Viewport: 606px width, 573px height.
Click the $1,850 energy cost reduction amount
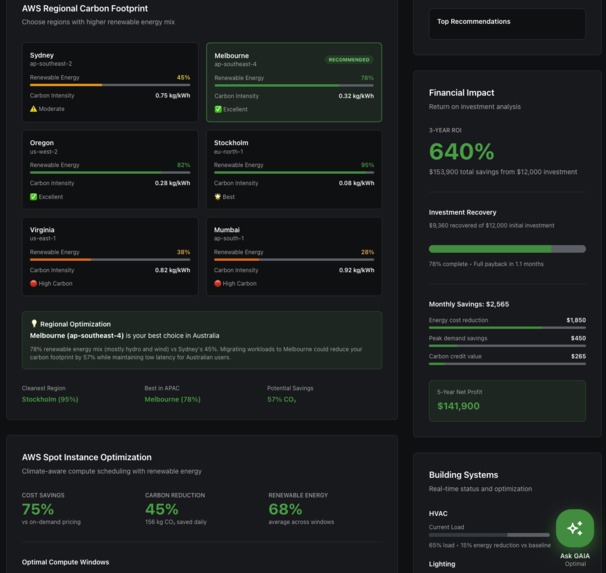click(x=576, y=320)
